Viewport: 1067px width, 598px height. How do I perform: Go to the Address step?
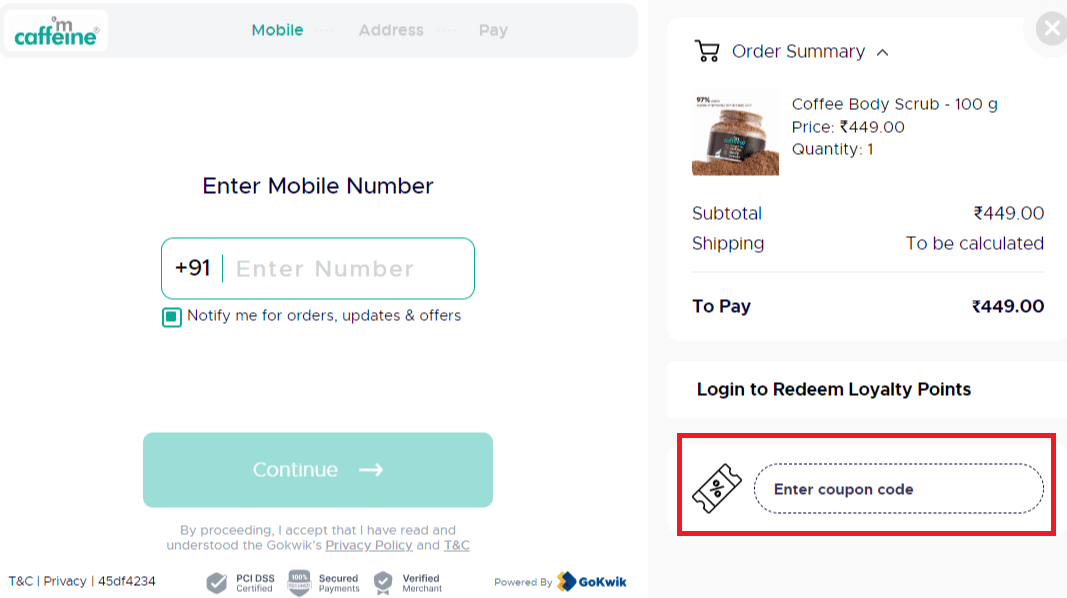pyautogui.click(x=391, y=30)
